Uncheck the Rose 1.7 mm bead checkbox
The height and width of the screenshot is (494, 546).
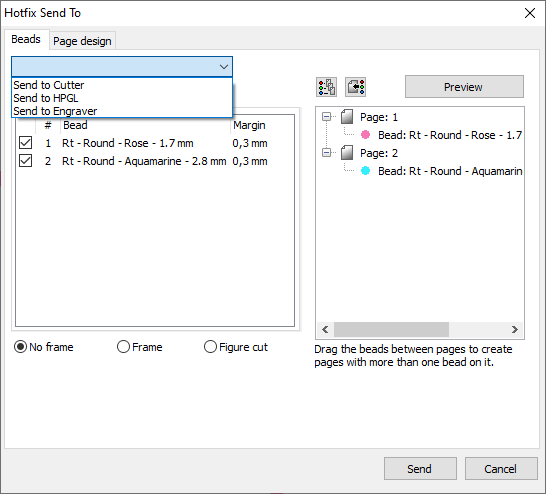pos(25,143)
